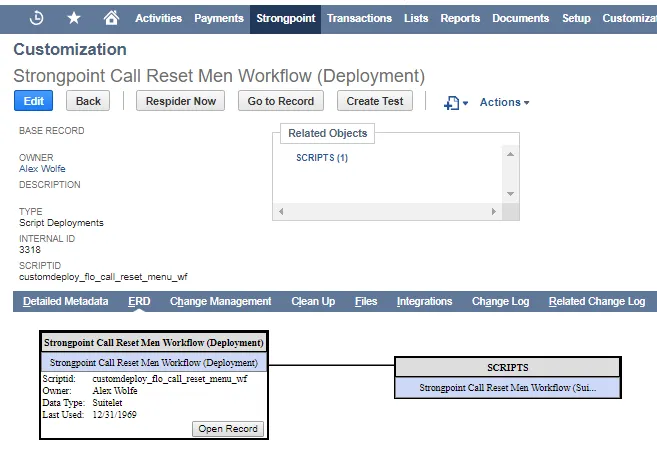Click the Related Objects scroll left arrow

[x=281, y=212]
